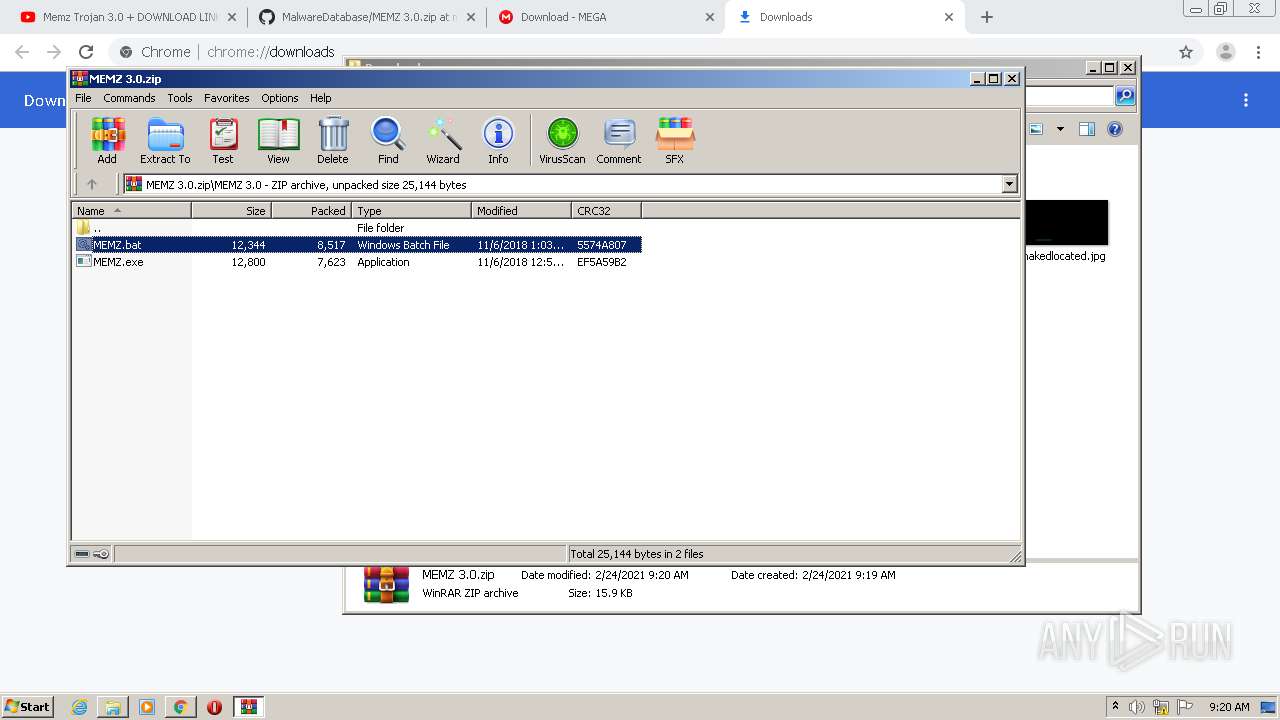Open the View toolbar button
The height and width of the screenshot is (720, 1280).
coord(278,140)
